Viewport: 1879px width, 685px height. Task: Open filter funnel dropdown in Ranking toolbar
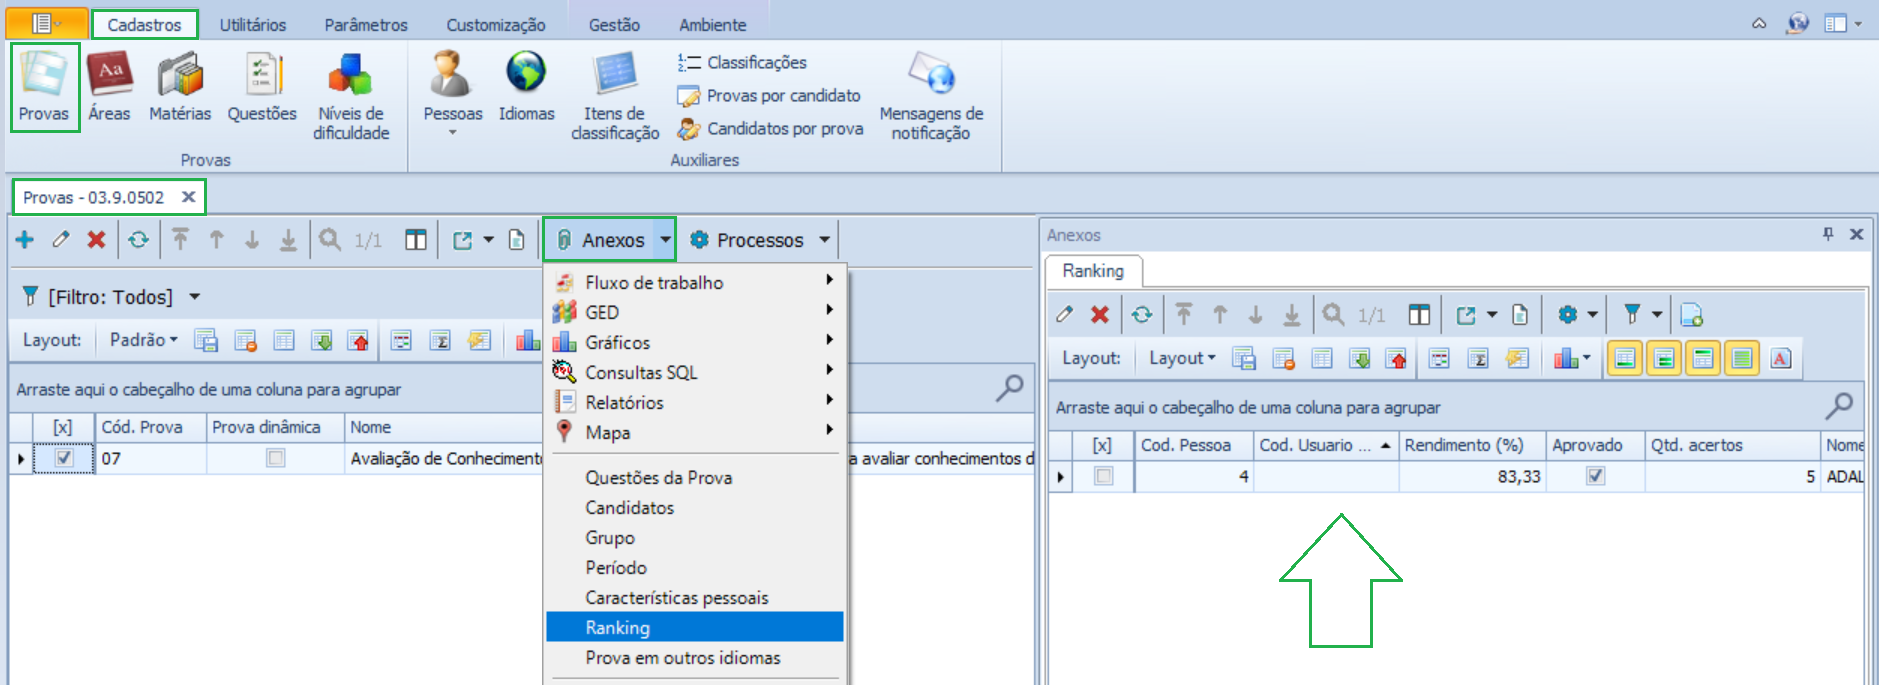pos(1657,315)
